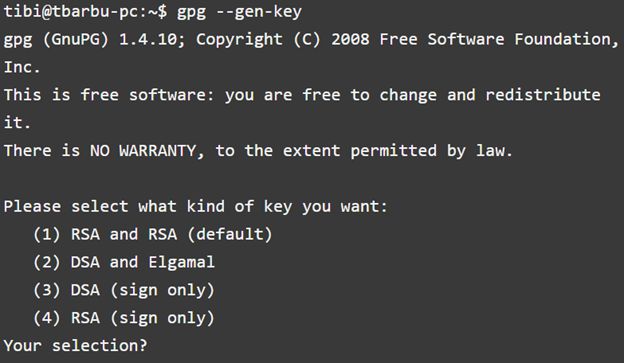The width and height of the screenshot is (624, 363).
Task: Click the word 'Elgamal'
Action: (x=181, y=262)
